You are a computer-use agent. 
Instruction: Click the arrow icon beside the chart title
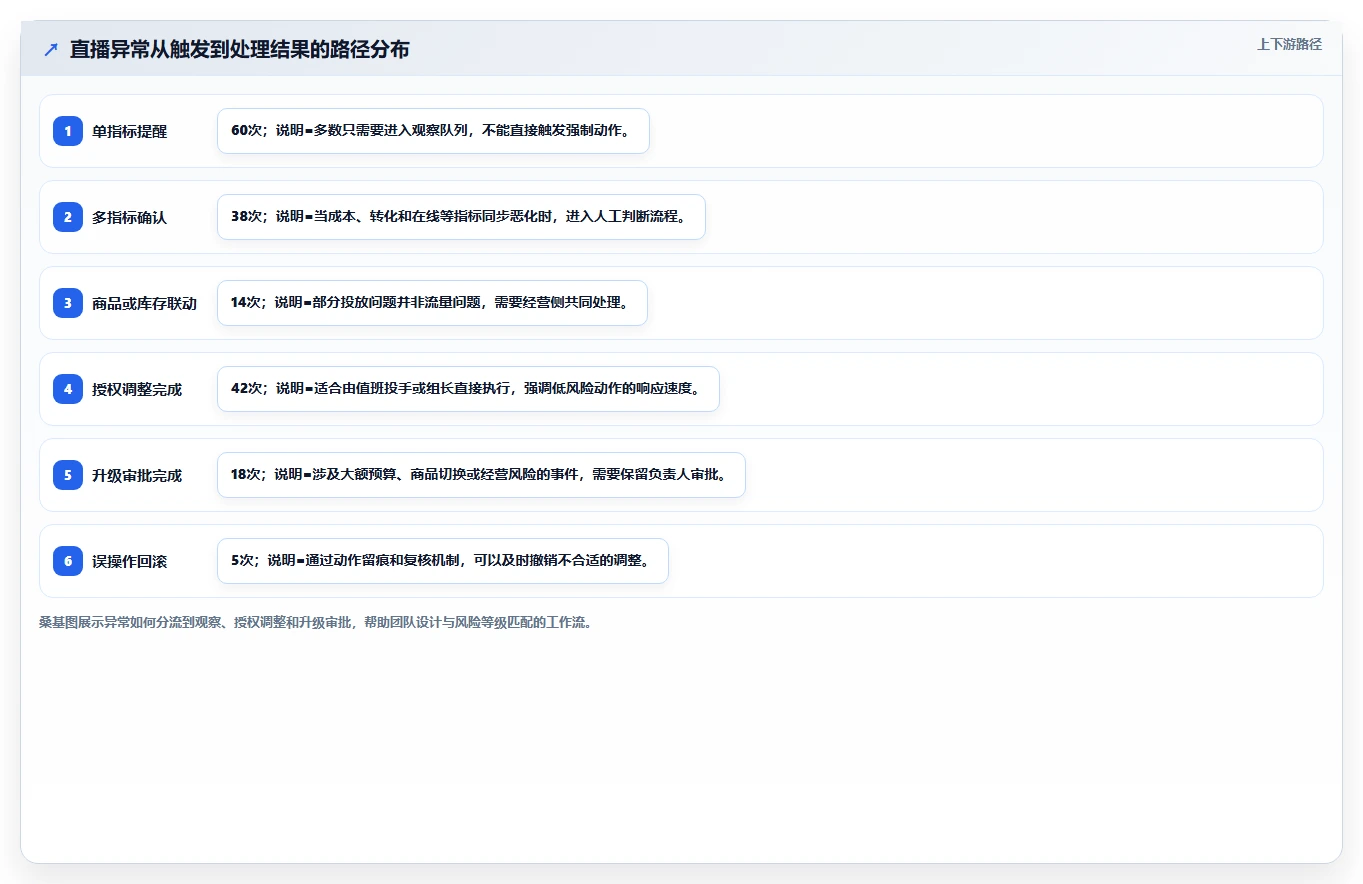tap(51, 49)
